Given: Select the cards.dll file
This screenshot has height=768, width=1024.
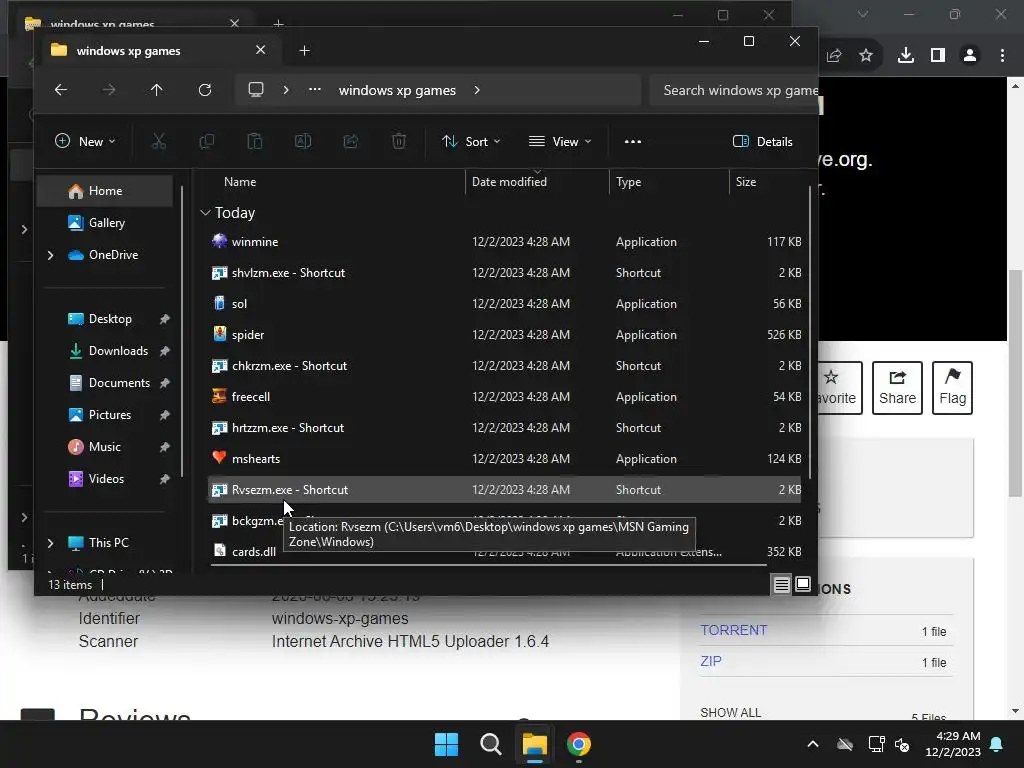Looking at the screenshot, I should pos(253,552).
